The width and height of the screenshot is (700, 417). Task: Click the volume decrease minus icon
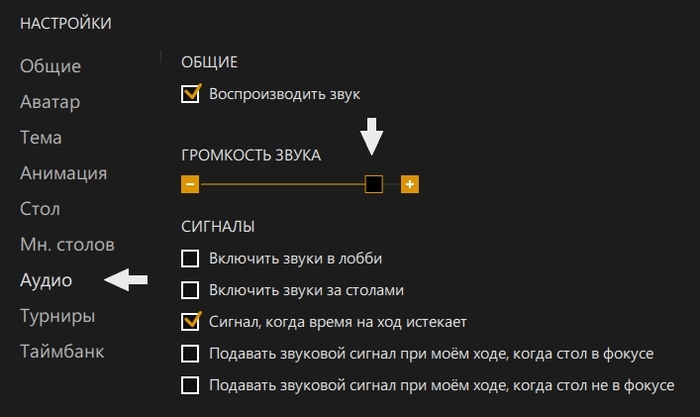190,184
